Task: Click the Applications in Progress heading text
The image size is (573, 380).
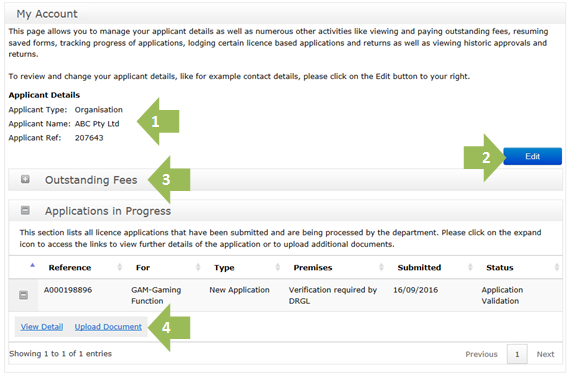Action: coord(108,211)
